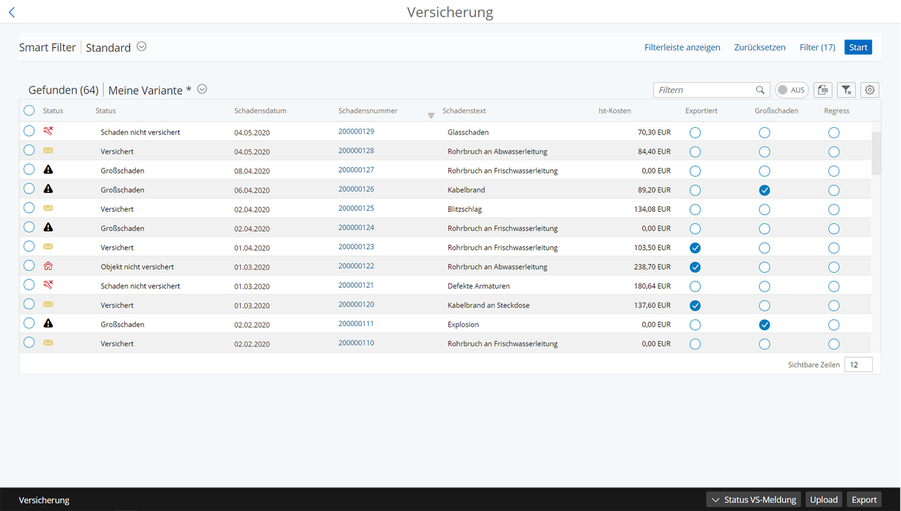Expand the Smart Filter Standard dropdown
The image size is (901, 511).
pos(141,47)
